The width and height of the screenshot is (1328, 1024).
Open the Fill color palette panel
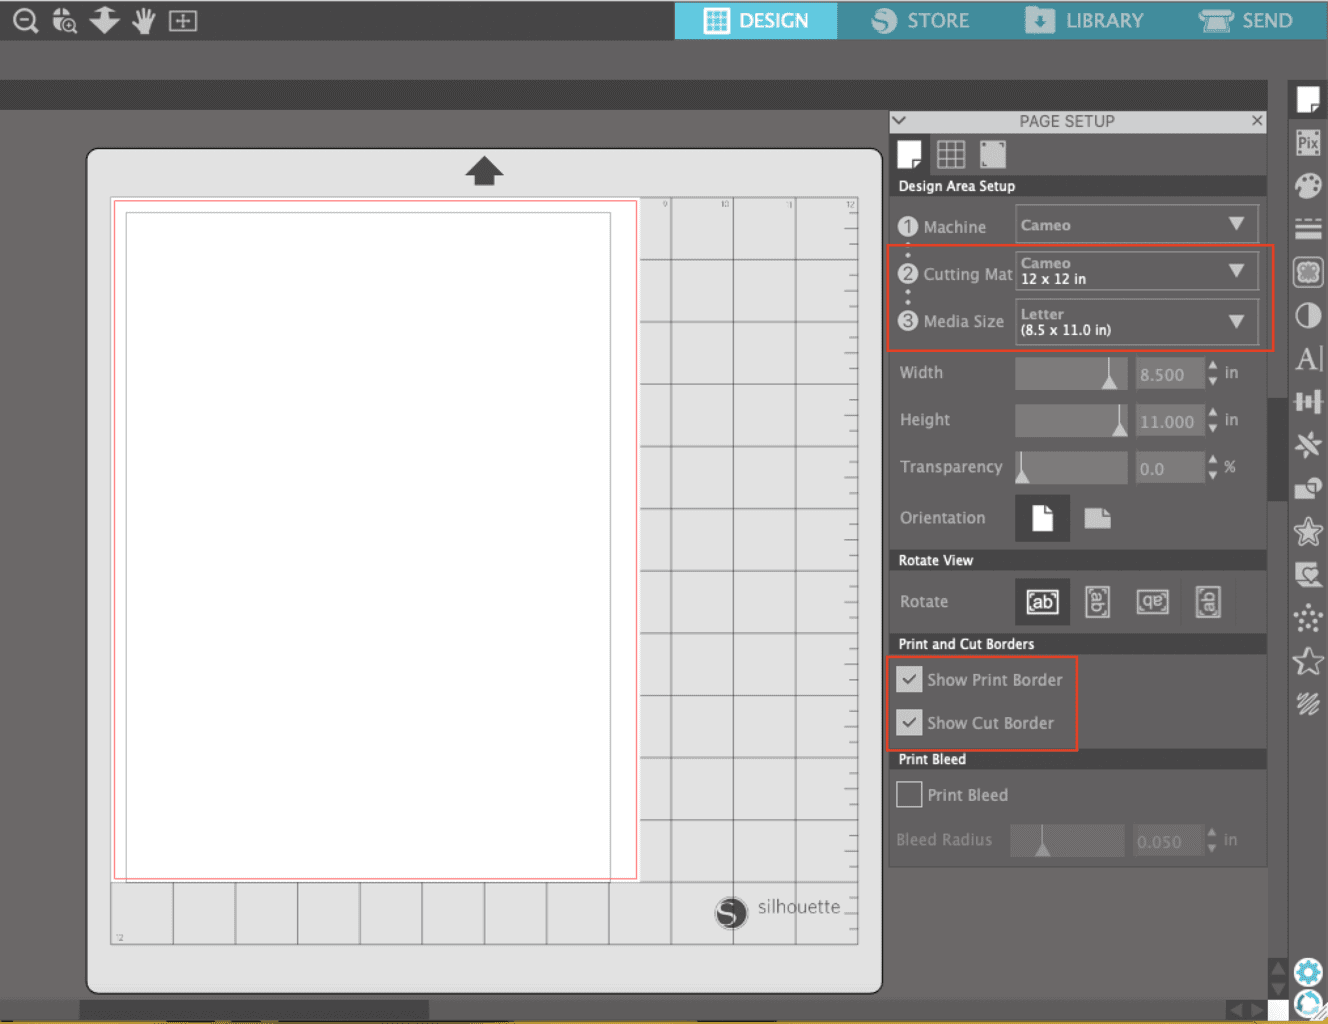[1308, 186]
